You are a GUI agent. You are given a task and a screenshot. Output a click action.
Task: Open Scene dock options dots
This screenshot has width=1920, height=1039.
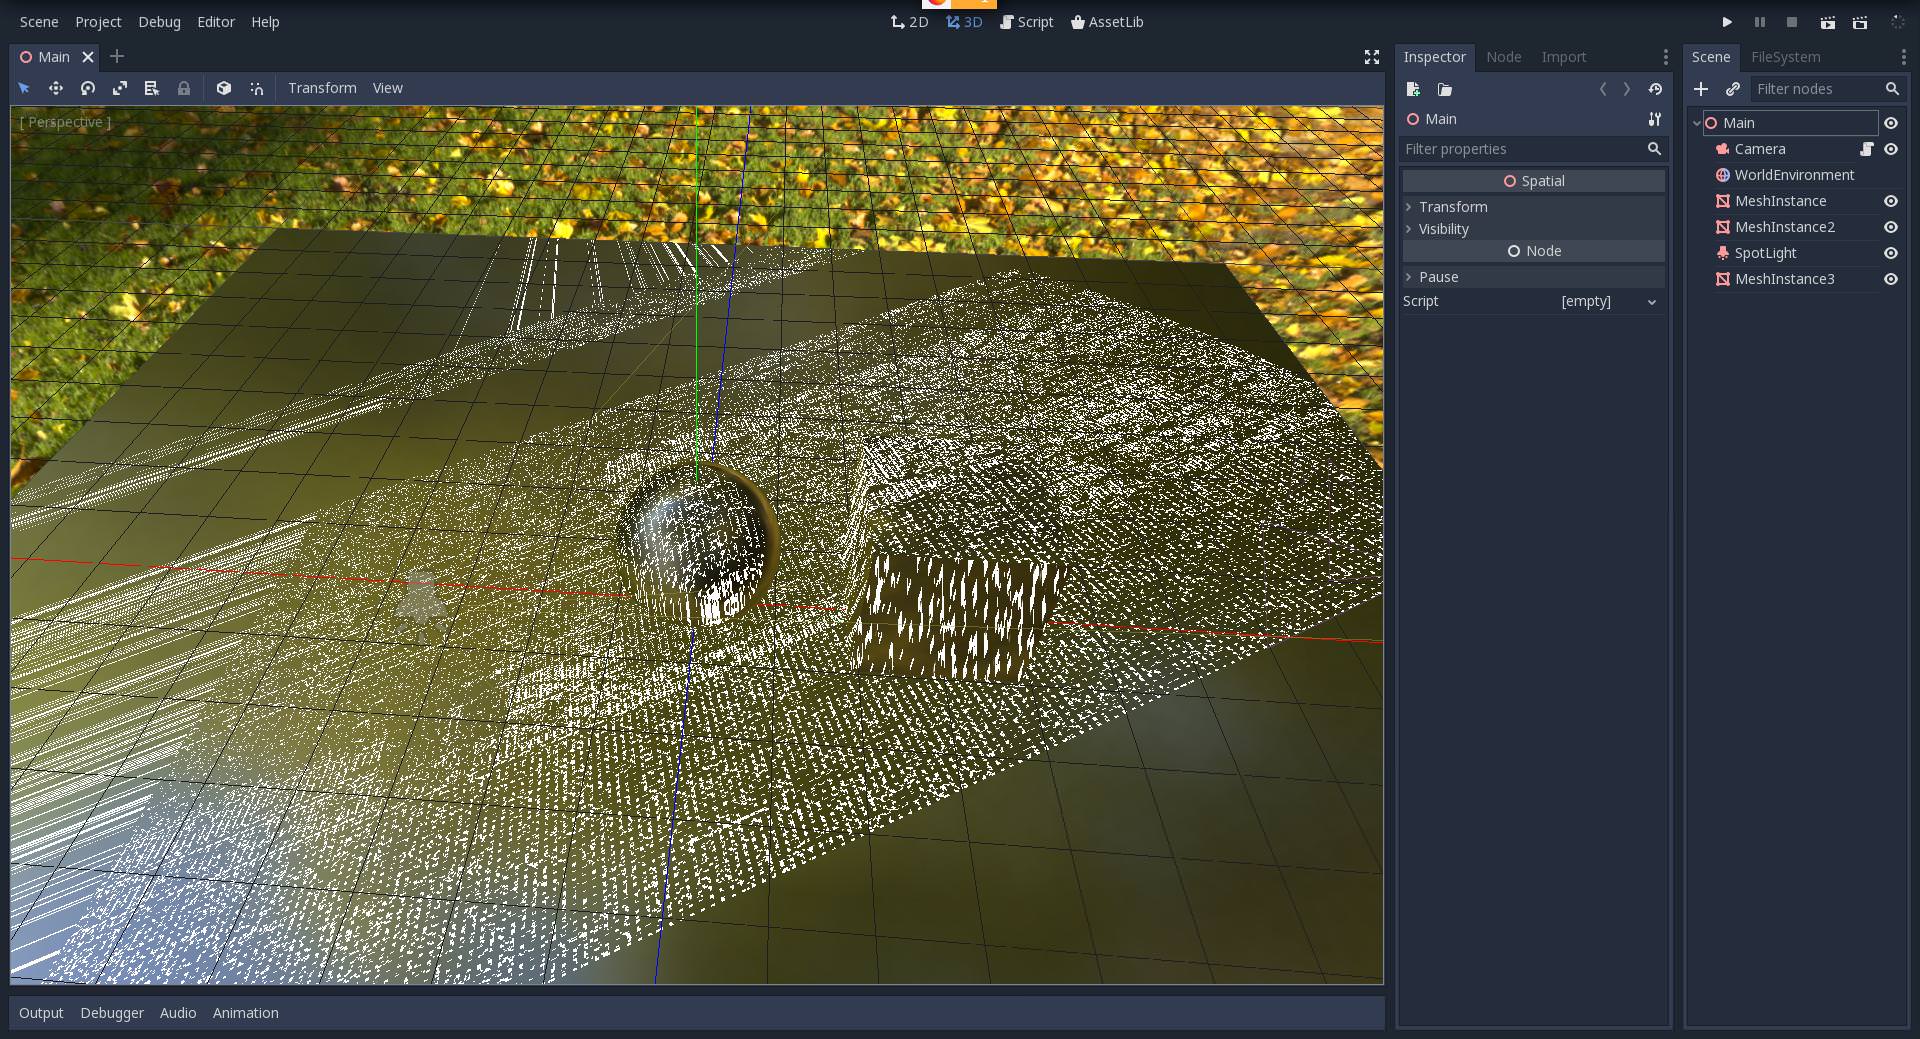[x=1903, y=57]
